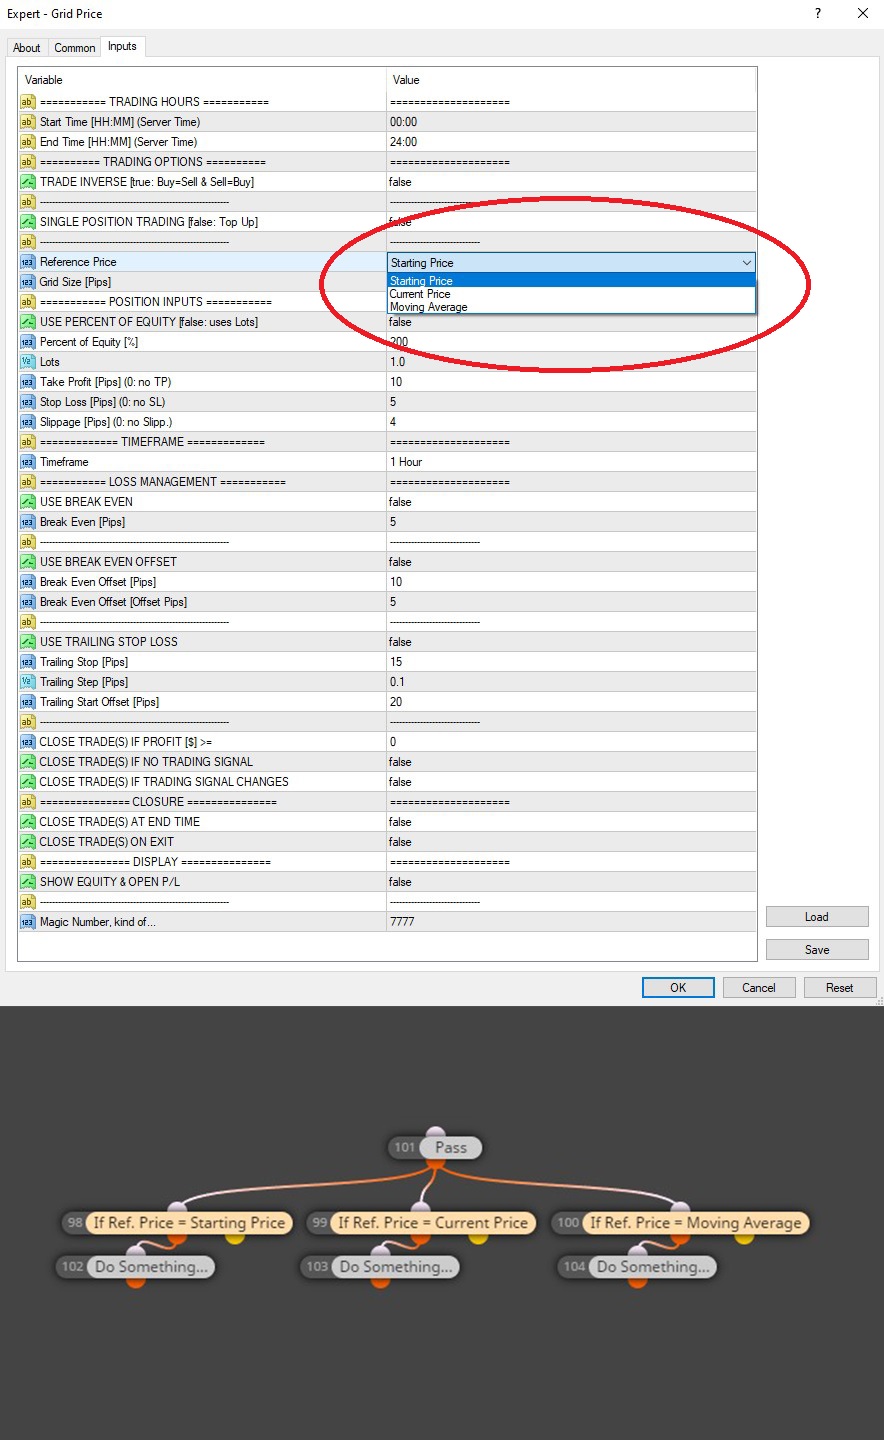Select Do Something node 104
Screen dimensions: 884x1440
(x=638, y=1267)
